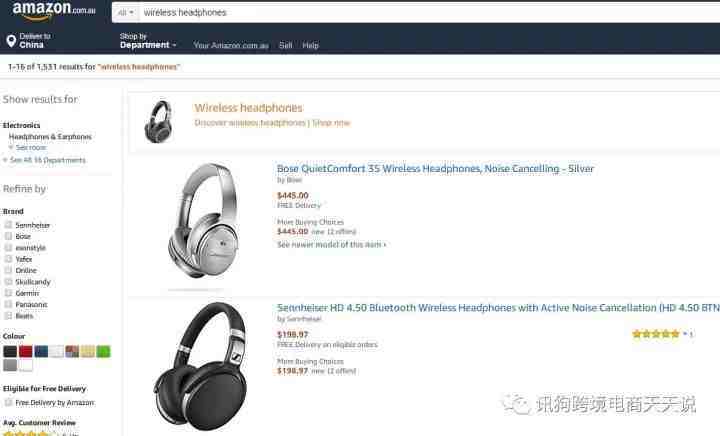720x436 pixels.
Task: Select the green colour swatch
Action: tap(103, 352)
